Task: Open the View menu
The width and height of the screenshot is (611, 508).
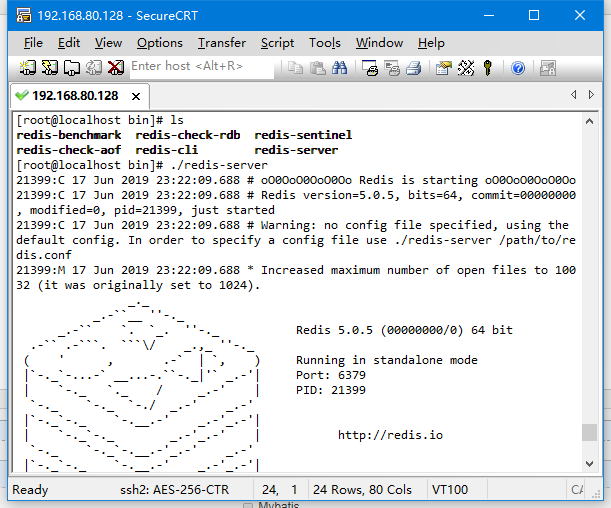Action: pyautogui.click(x=108, y=43)
